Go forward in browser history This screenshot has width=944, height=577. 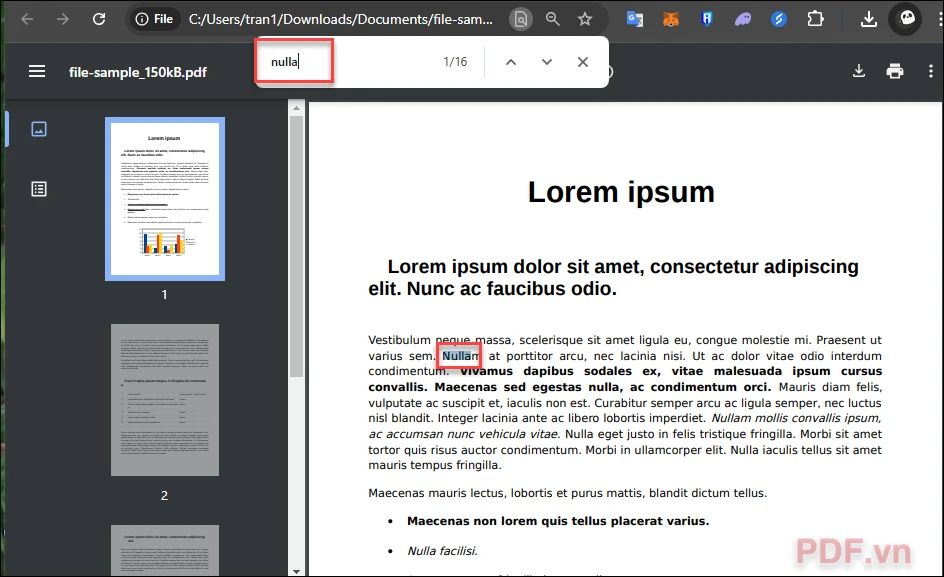[x=63, y=19]
